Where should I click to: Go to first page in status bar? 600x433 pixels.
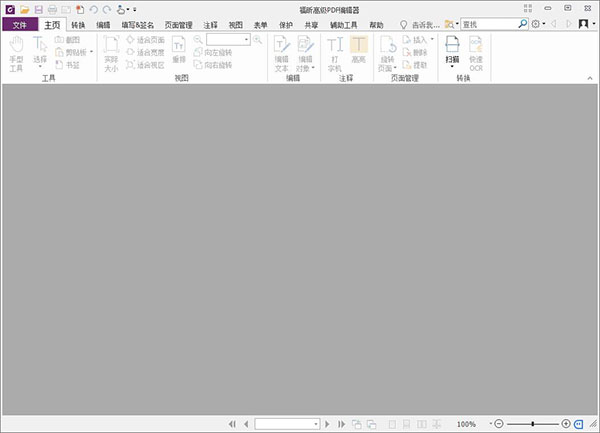pos(232,424)
